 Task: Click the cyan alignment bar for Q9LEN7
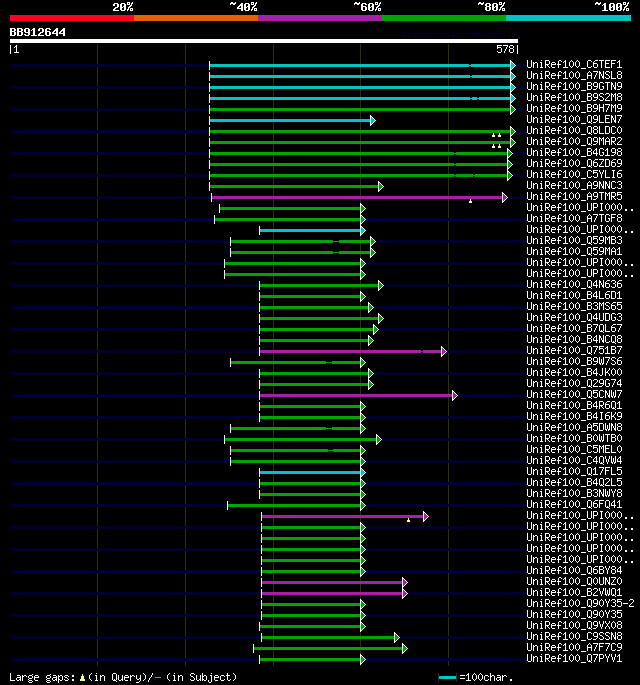[x=290, y=120]
